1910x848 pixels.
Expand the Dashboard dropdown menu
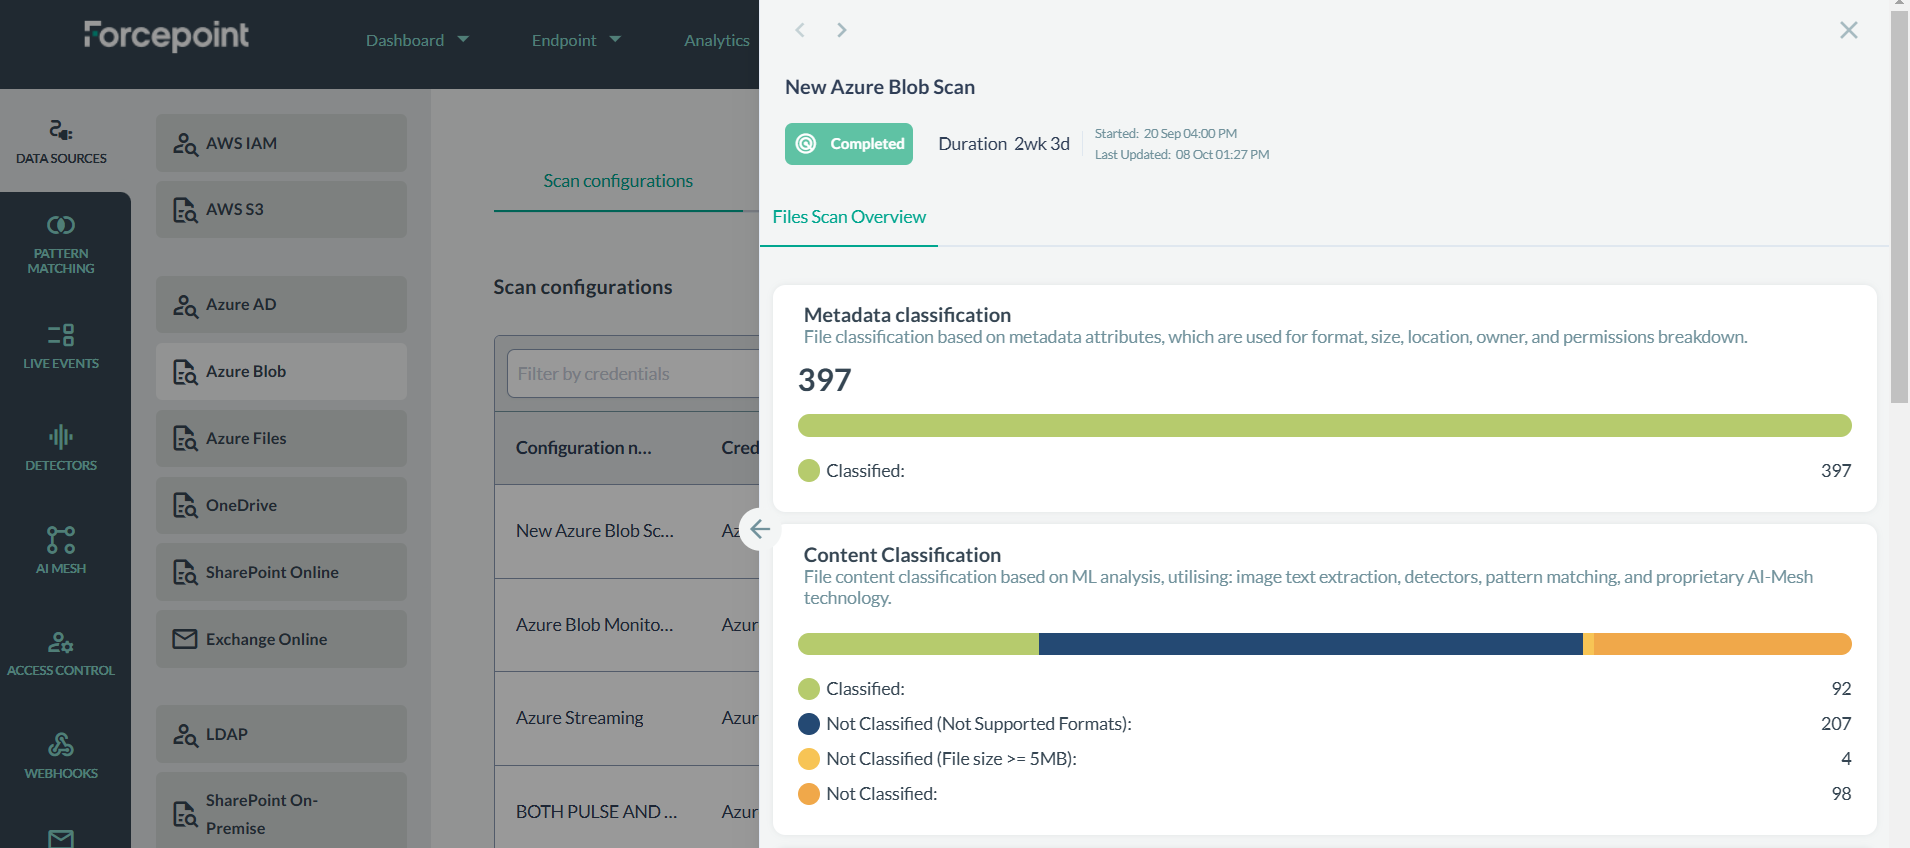pos(416,40)
